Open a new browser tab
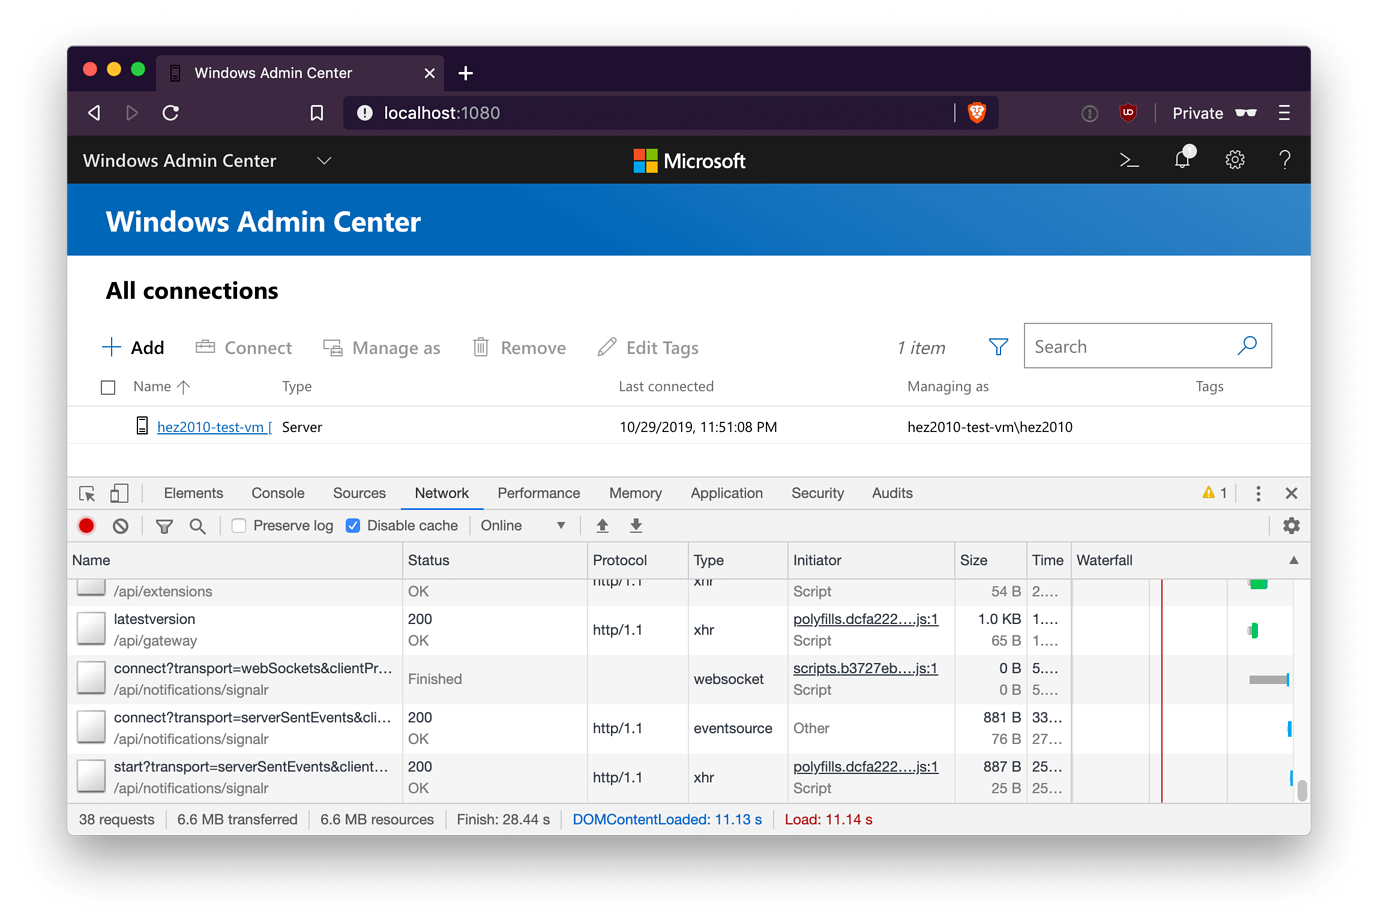The height and width of the screenshot is (924, 1378). 466,73
